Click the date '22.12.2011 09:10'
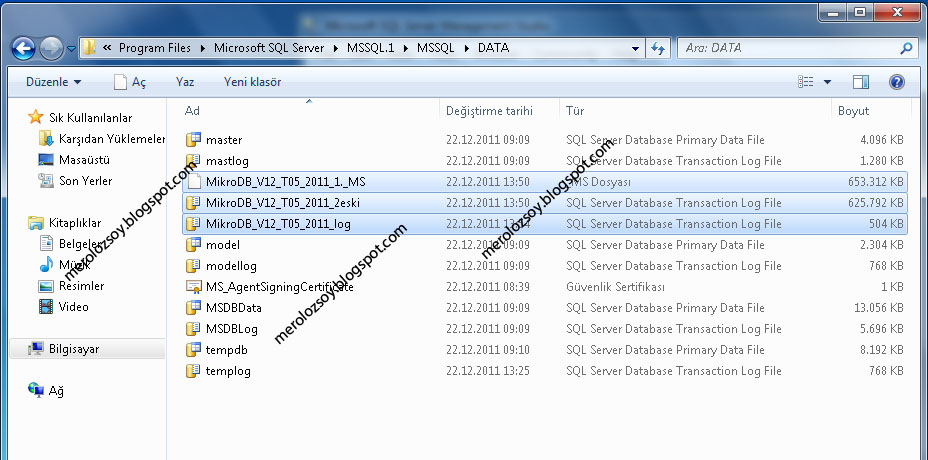The image size is (928, 460). [488, 350]
